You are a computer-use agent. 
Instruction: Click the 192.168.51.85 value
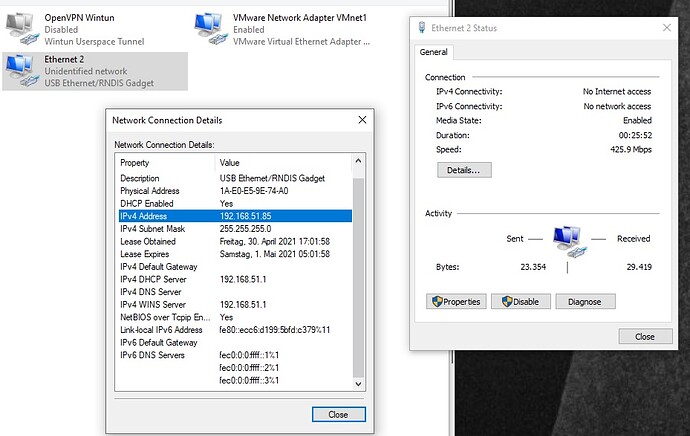coord(246,216)
